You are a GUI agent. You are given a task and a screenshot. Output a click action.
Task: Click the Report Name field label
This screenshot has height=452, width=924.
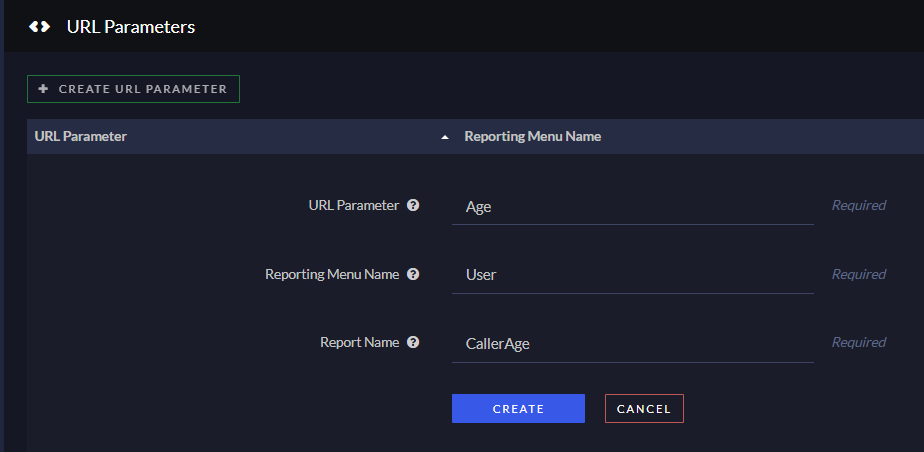(x=359, y=342)
